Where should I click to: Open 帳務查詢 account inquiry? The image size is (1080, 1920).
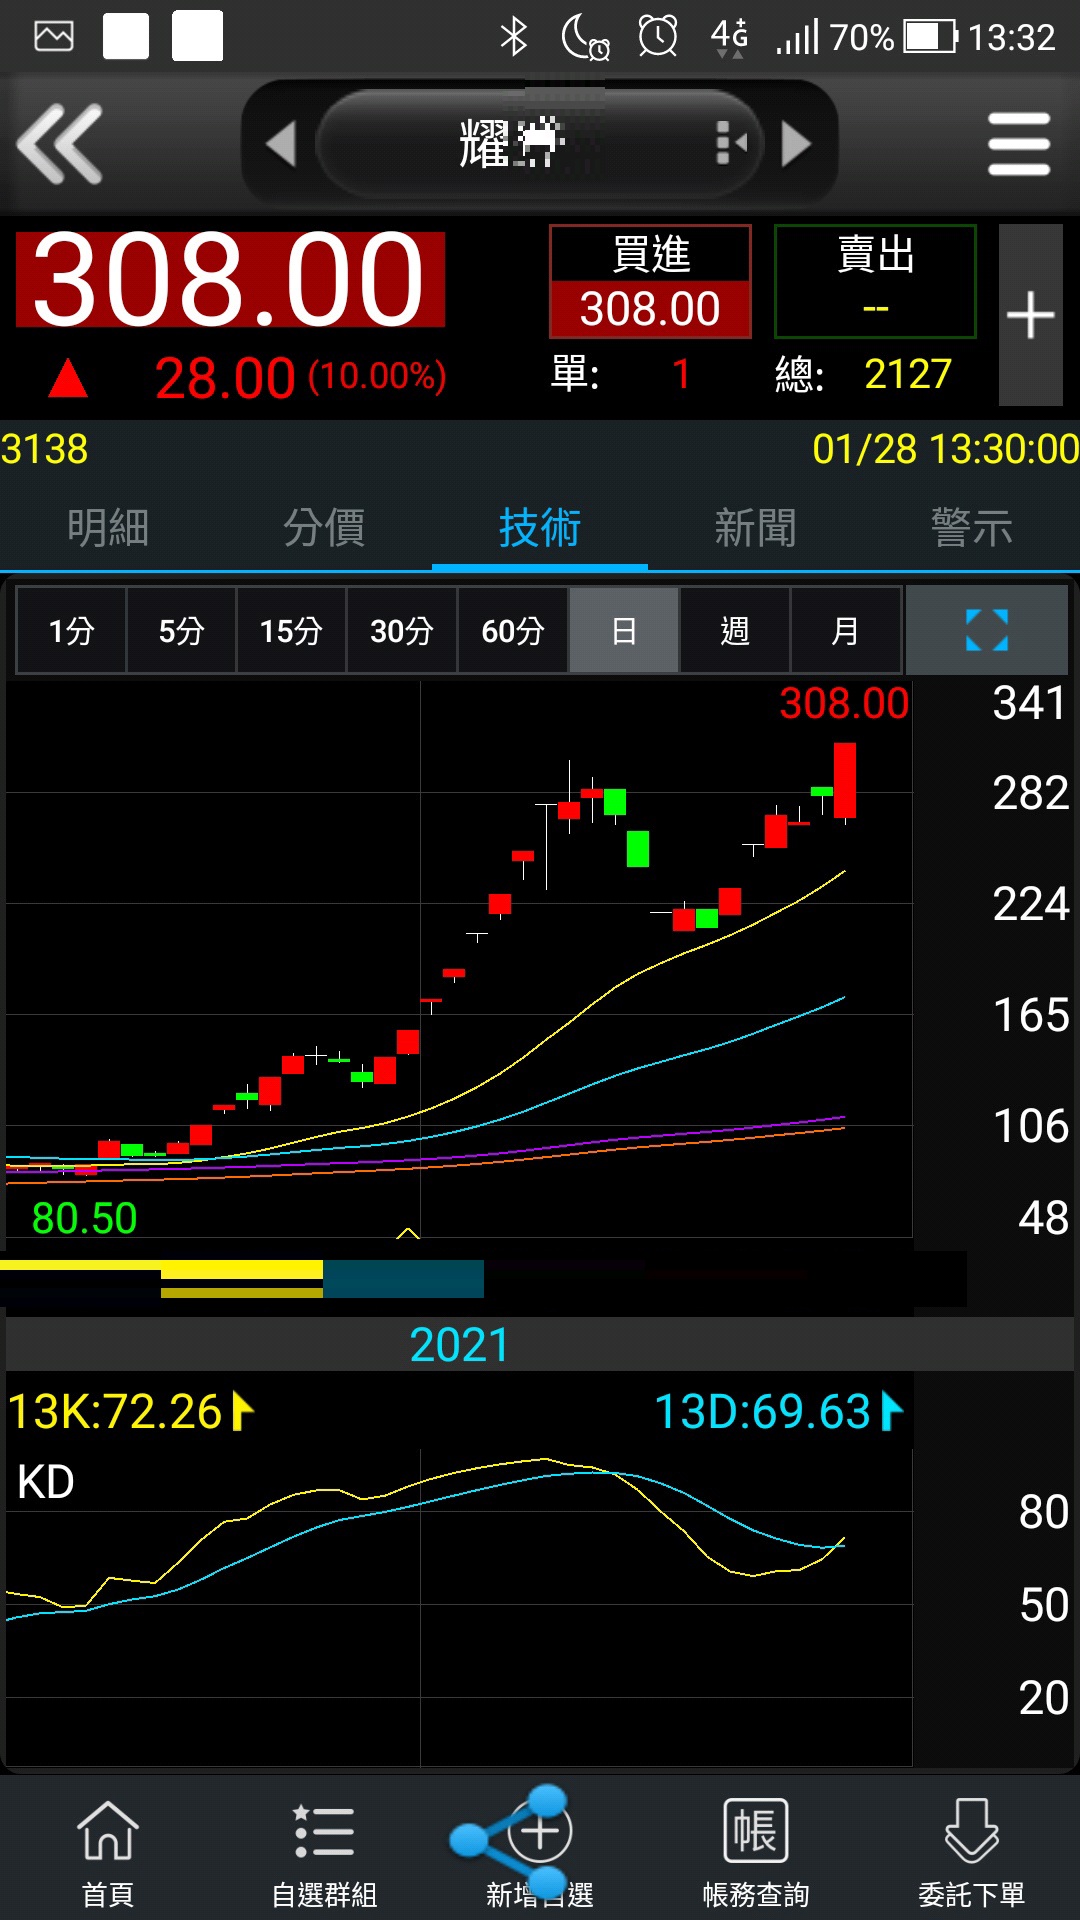coord(756,1851)
